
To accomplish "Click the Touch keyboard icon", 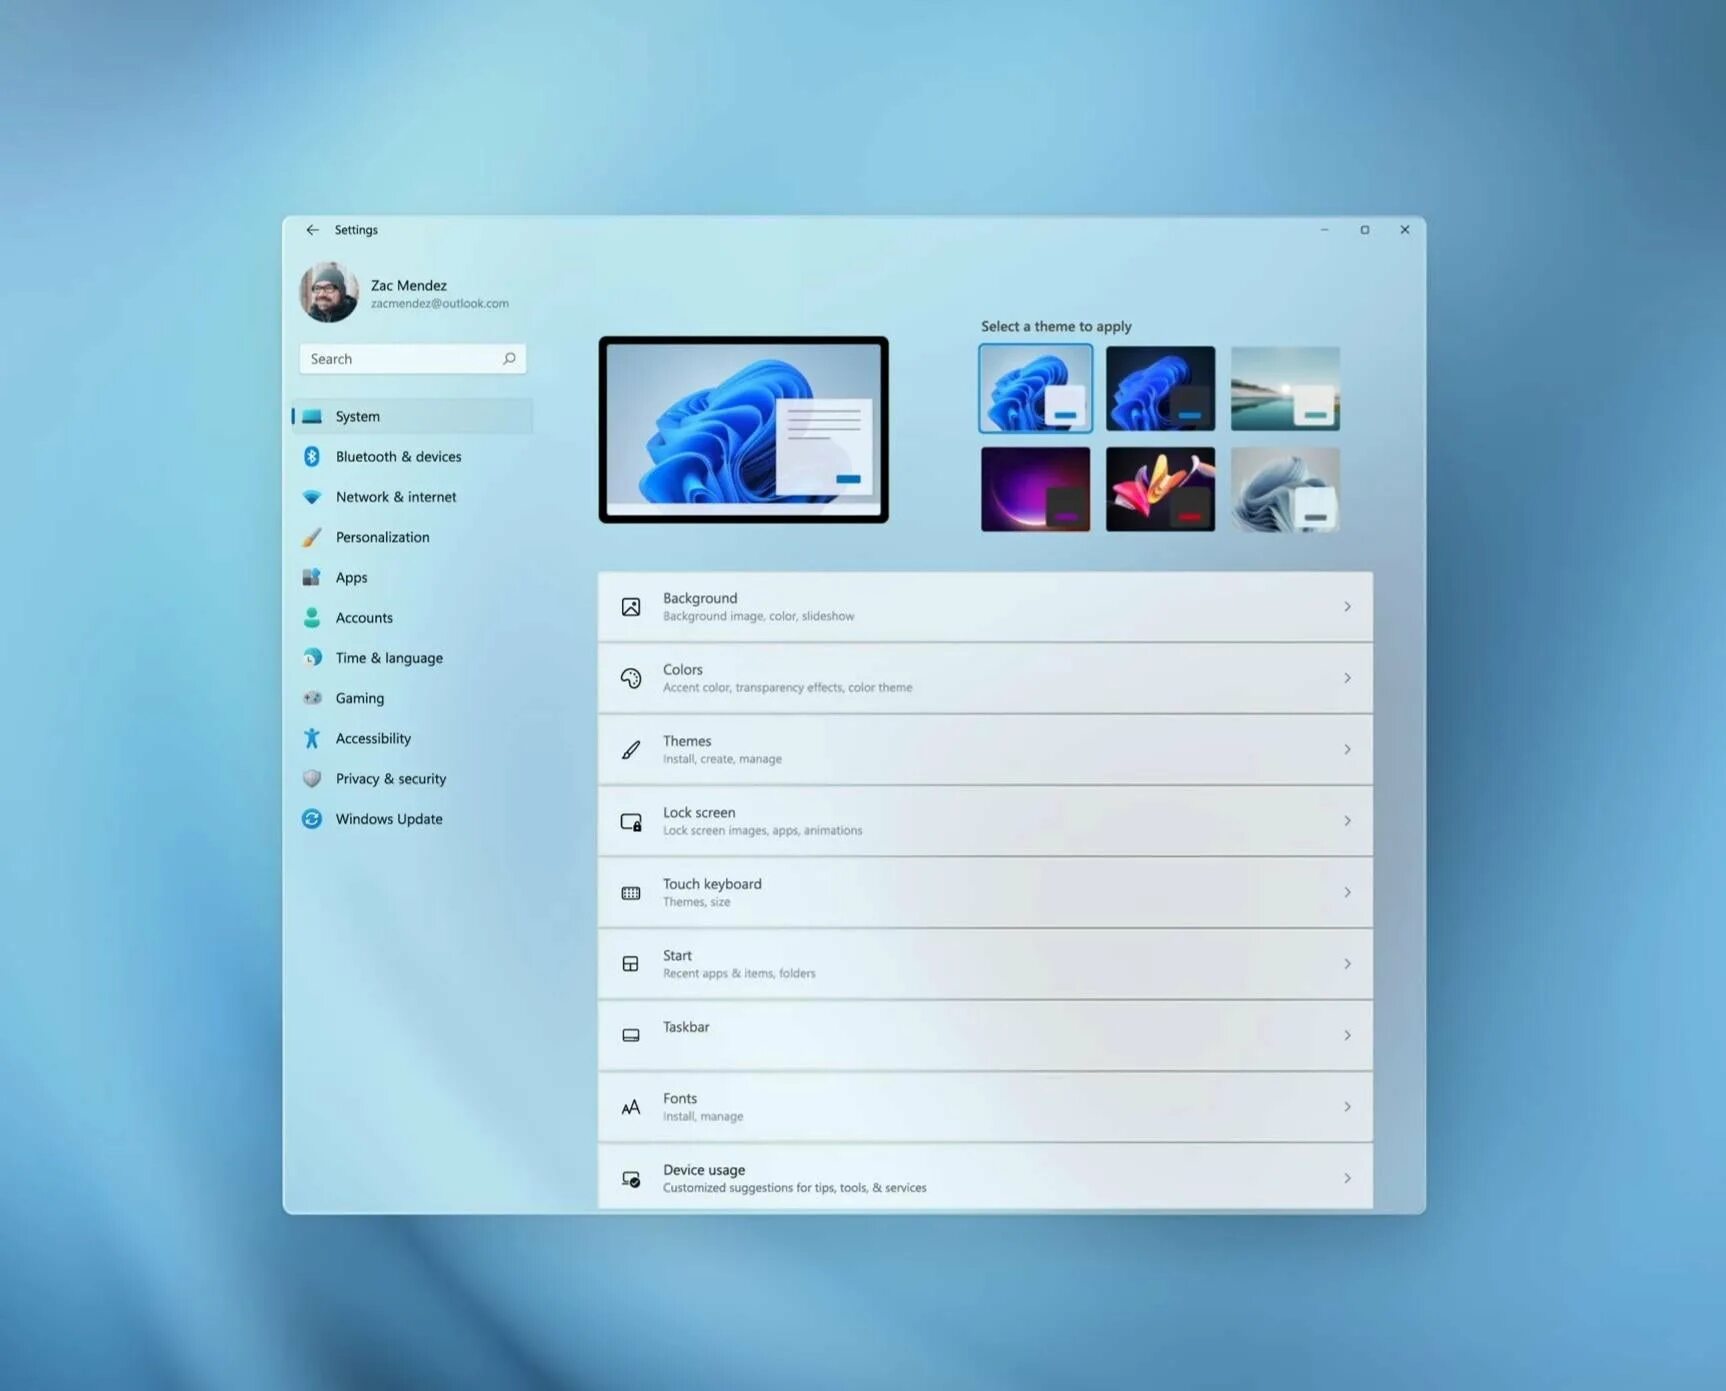I will (631, 893).
